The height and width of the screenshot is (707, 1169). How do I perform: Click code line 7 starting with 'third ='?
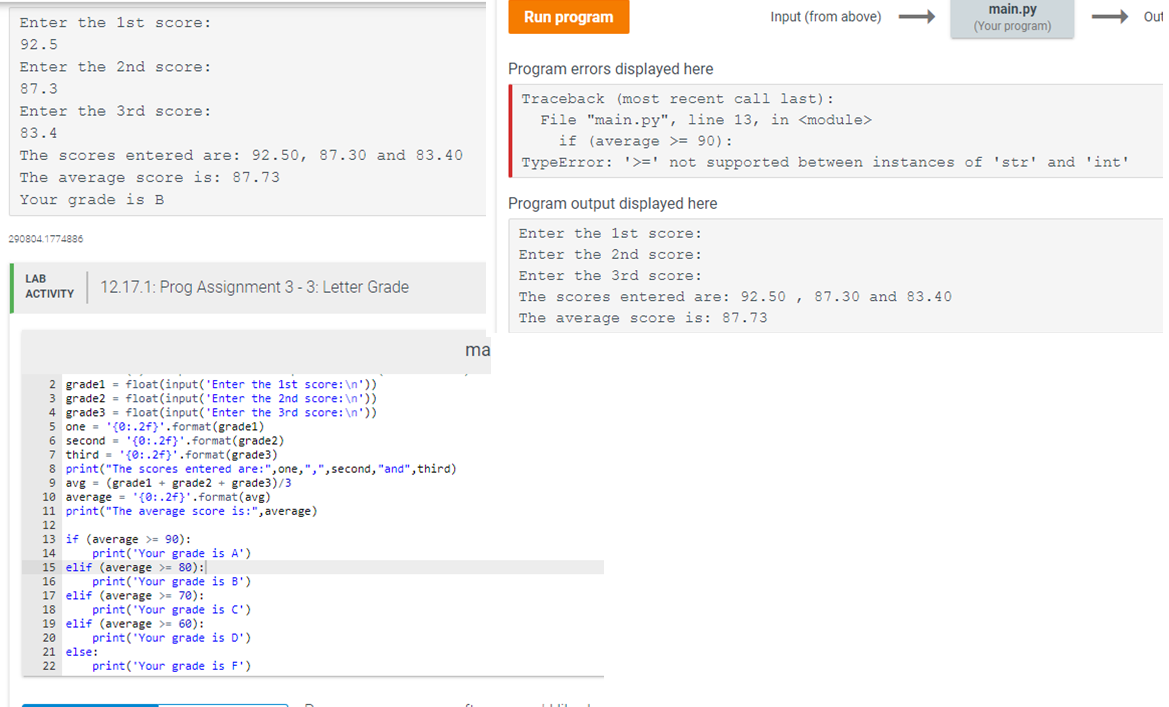[171, 455]
